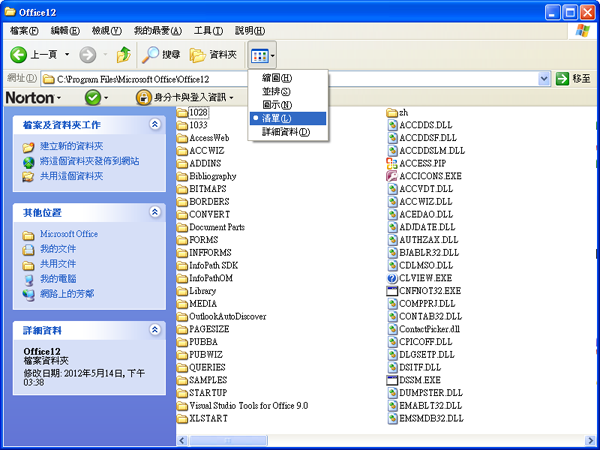Click the Views toolbar icon
Viewport: 600px width, 450px height.
click(x=259, y=56)
